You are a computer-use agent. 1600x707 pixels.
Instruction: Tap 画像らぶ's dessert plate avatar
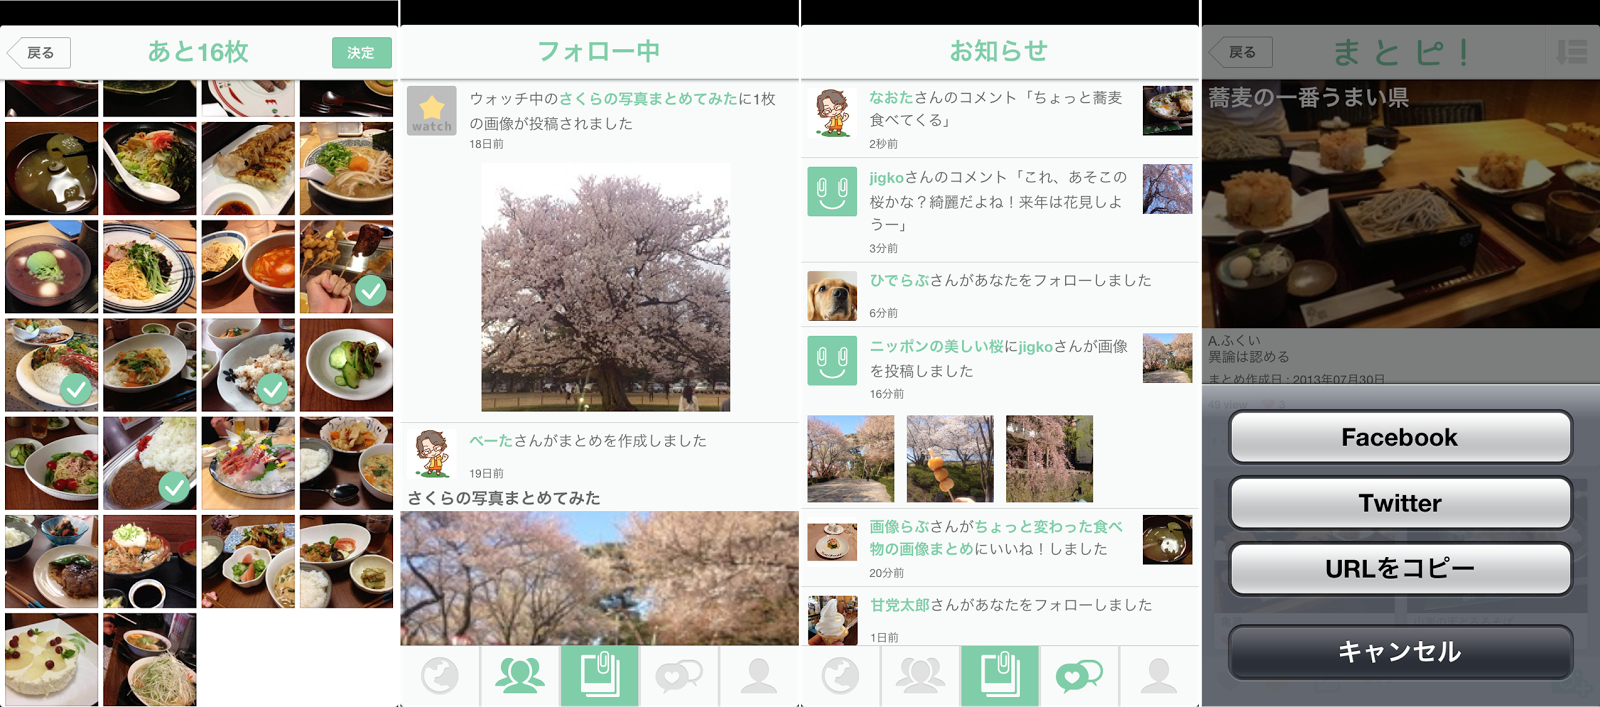tap(832, 541)
